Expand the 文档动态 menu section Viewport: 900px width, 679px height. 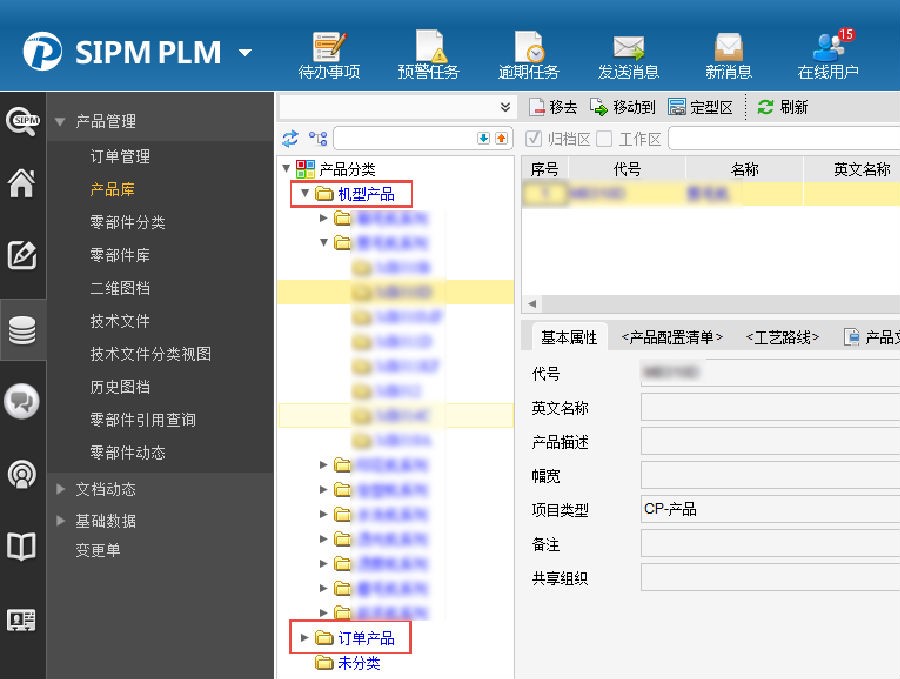[60, 489]
